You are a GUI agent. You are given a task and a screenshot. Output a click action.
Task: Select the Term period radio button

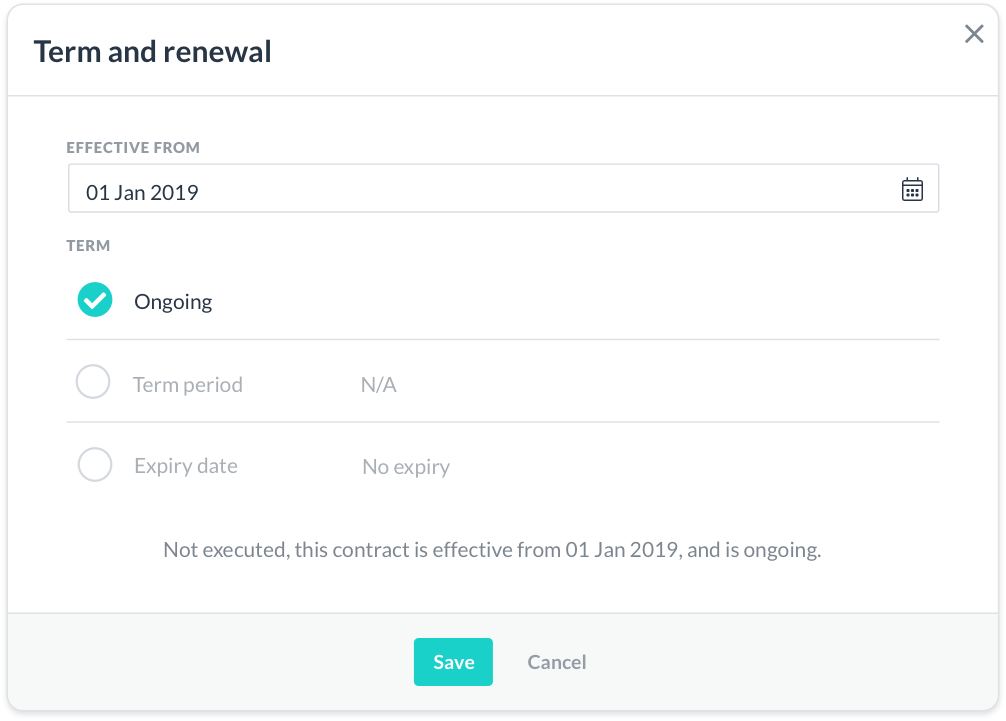coord(93,381)
